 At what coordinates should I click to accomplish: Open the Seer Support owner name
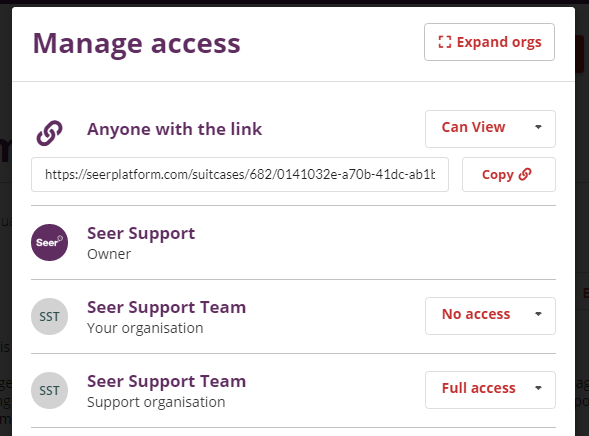coord(141,233)
